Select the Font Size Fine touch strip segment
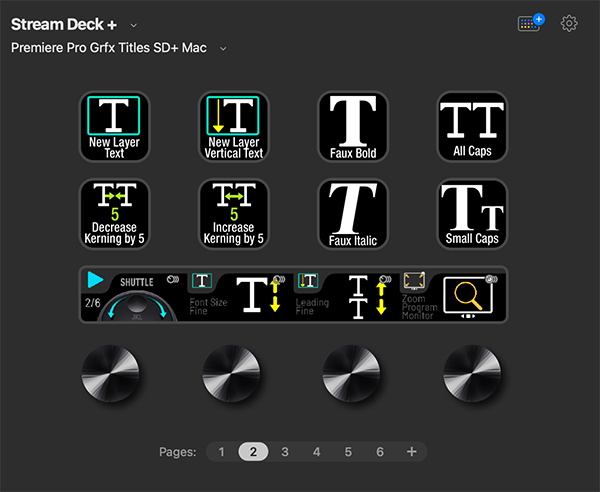The width and height of the screenshot is (600, 492). pos(240,295)
